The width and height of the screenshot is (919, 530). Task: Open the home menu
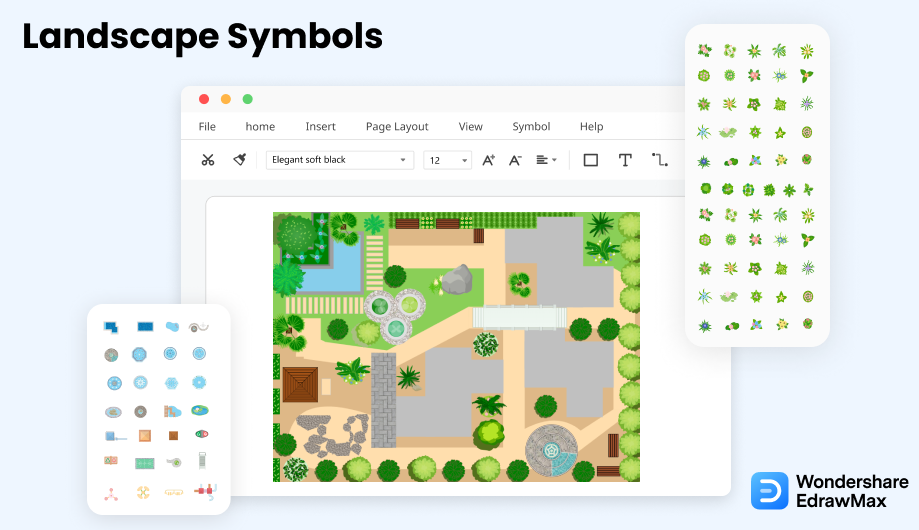click(260, 127)
